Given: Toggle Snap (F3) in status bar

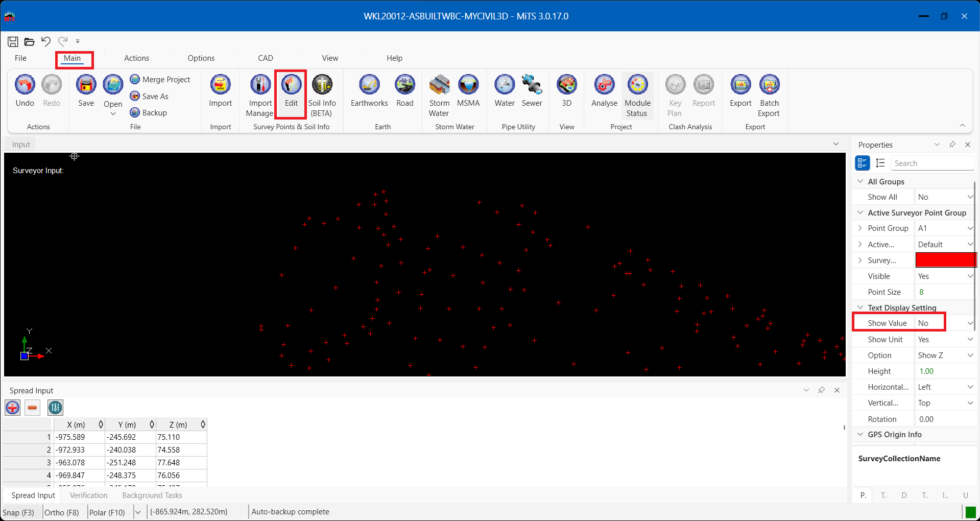Looking at the screenshot, I should pyautogui.click(x=21, y=512).
